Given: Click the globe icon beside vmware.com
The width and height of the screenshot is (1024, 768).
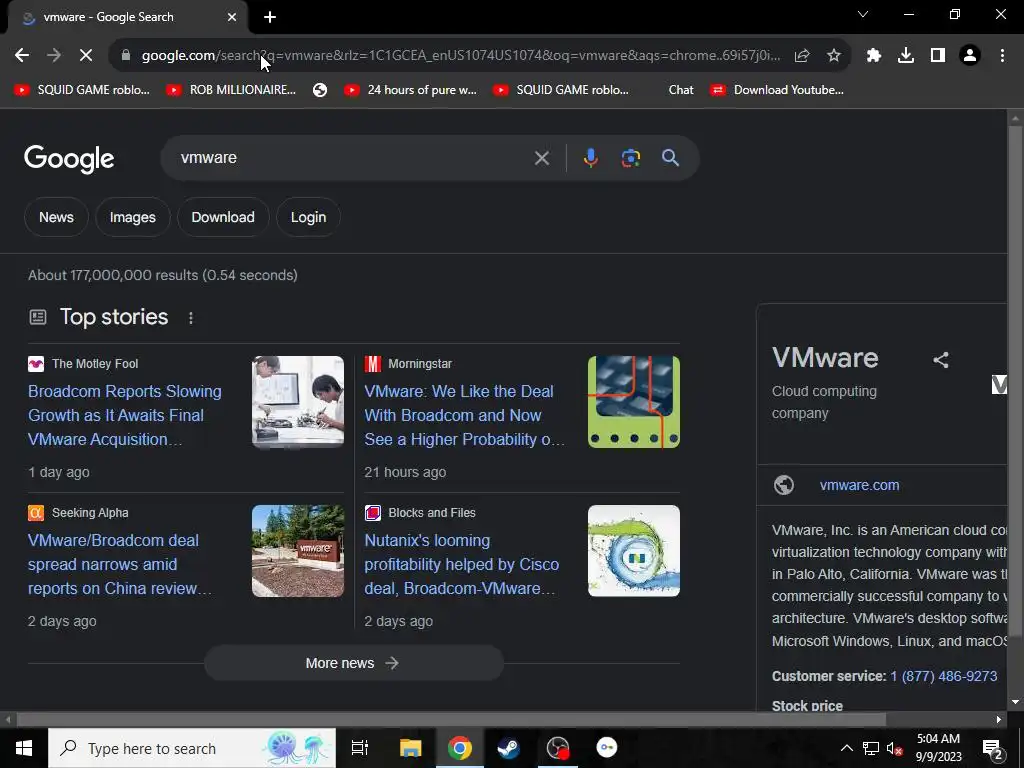Looking at the screenshot, I should [x=784, y=485].
